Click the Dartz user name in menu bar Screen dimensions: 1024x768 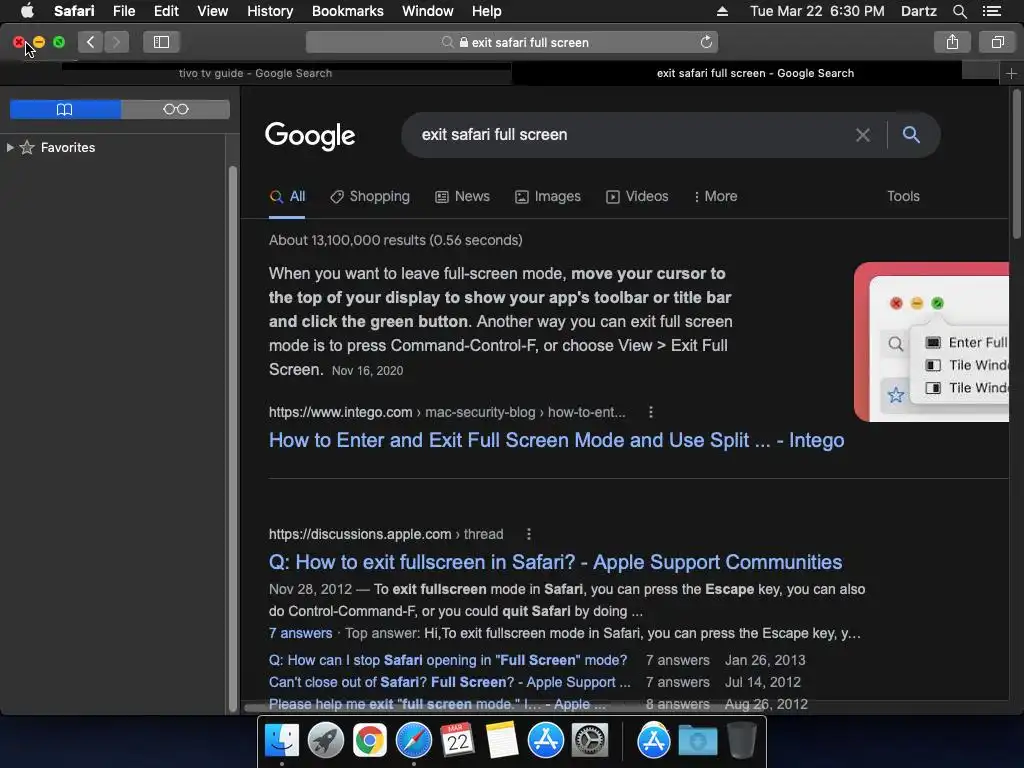(x=919, y=11)
